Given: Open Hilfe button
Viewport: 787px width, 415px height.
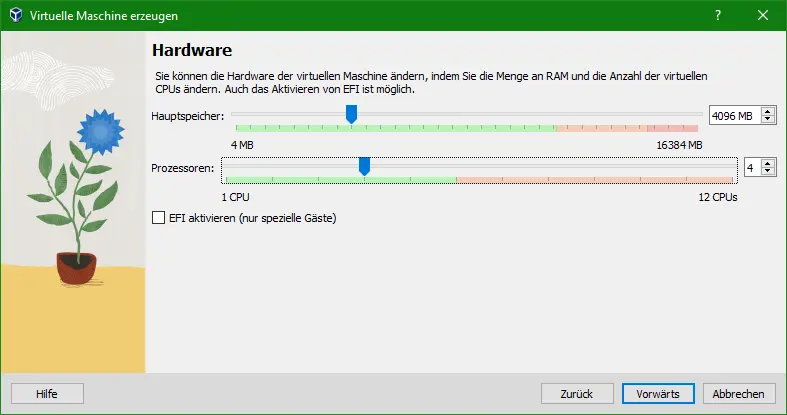Looking at the screenshot, I should point(47,394).
